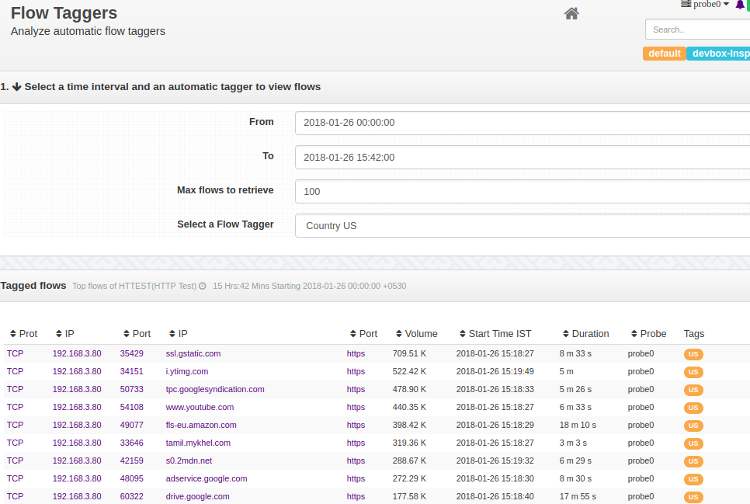The height and width of the screenshot is (504, 750).
Task: Edit the Max flows to retrieve field
Action: 522,192
